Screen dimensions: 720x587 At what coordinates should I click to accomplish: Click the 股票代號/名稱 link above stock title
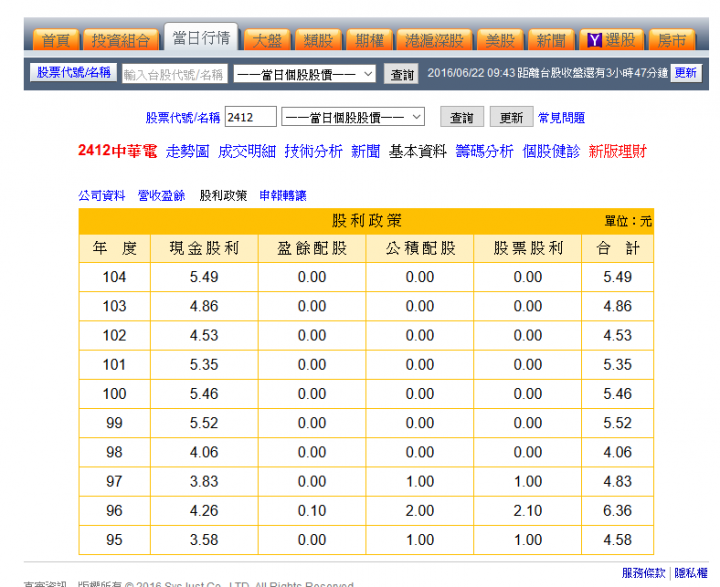point(183,118)
